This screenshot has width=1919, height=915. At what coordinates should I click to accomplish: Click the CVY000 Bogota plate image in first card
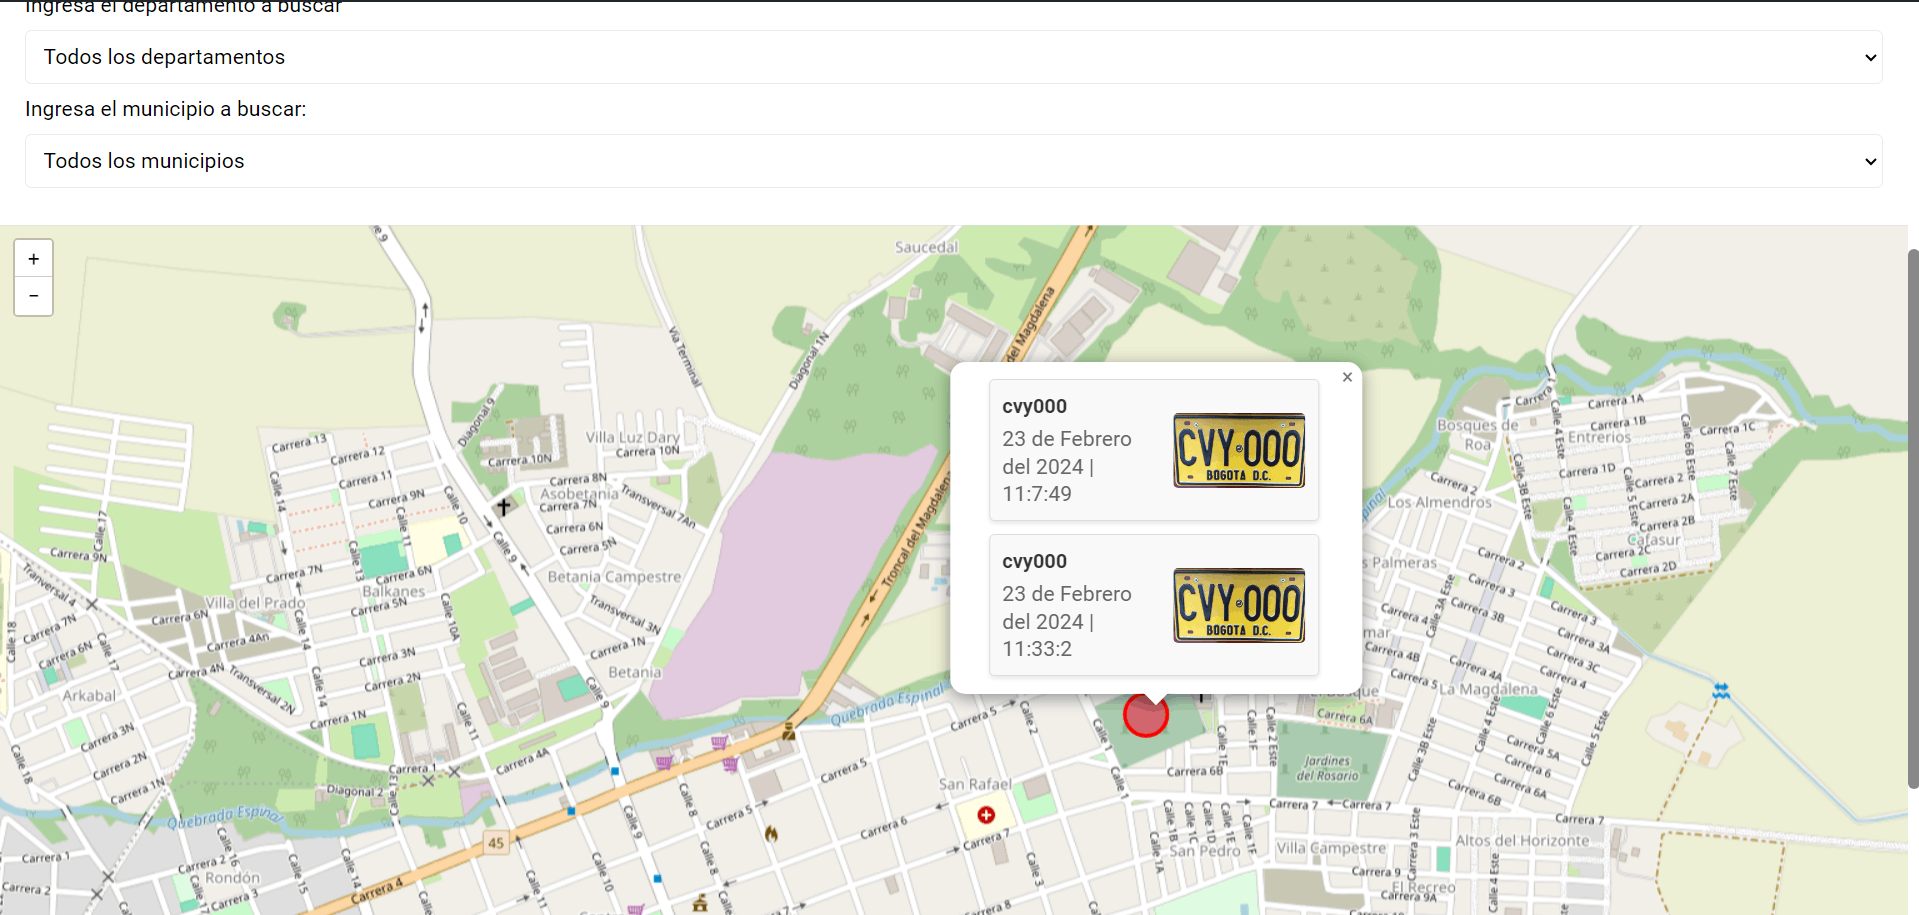[1238, 450]
